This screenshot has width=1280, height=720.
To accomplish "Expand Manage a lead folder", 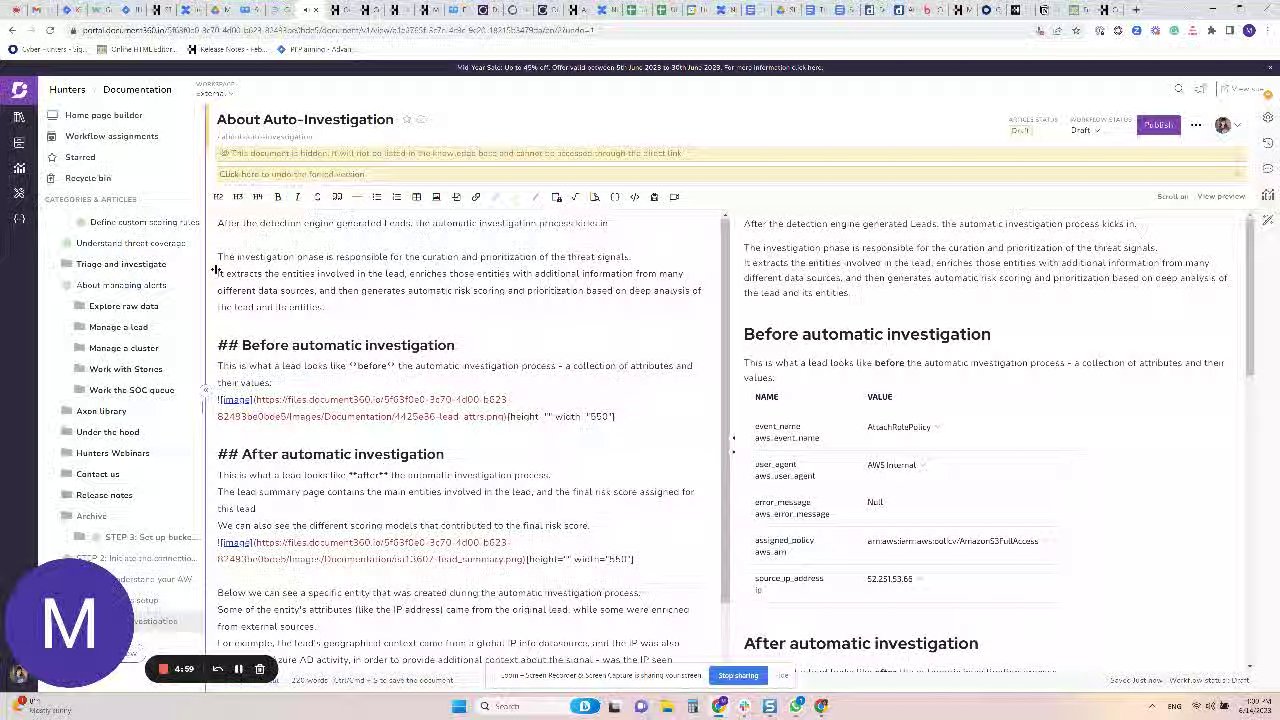I will [118, 327].
